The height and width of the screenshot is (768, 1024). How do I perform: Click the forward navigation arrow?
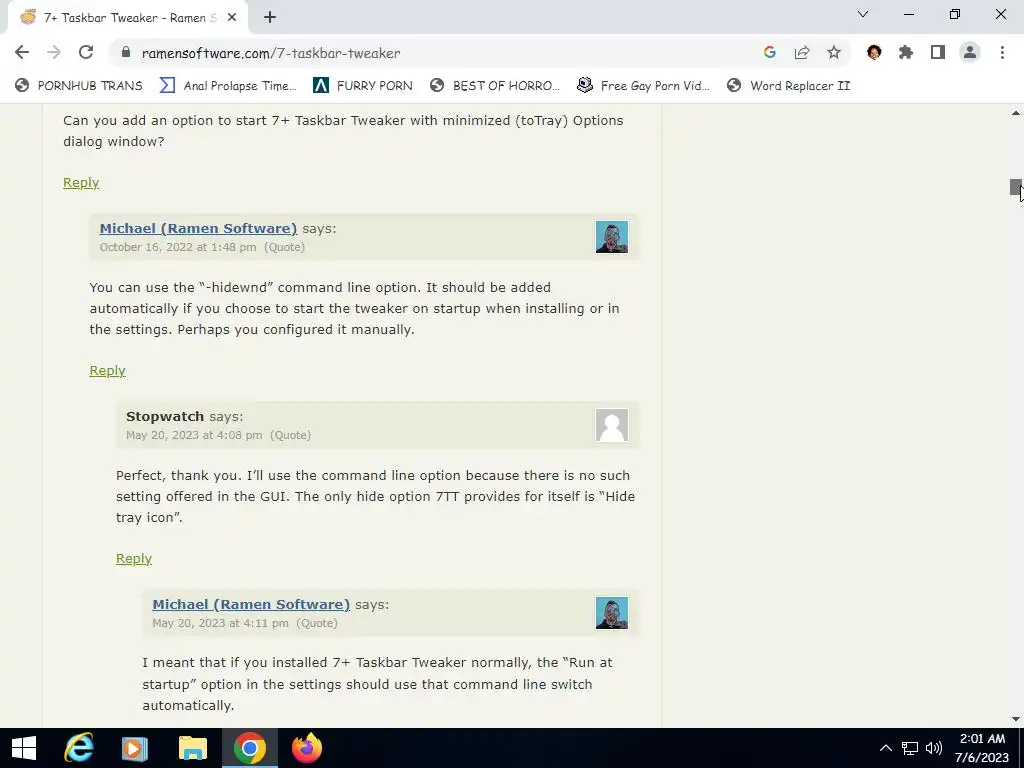click(54, 52)
